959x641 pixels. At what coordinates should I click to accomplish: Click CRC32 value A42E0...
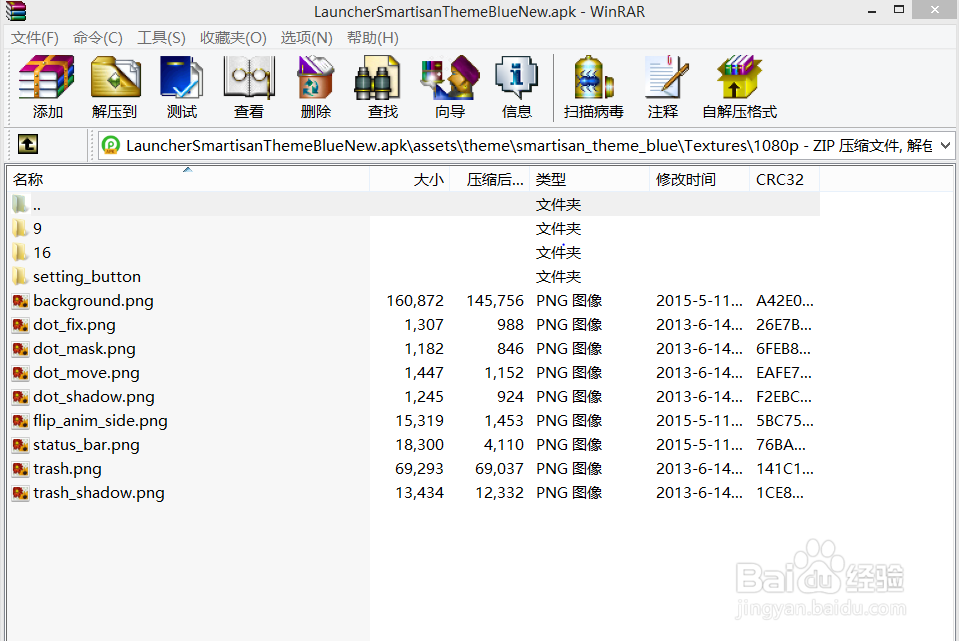pos(785,300)
